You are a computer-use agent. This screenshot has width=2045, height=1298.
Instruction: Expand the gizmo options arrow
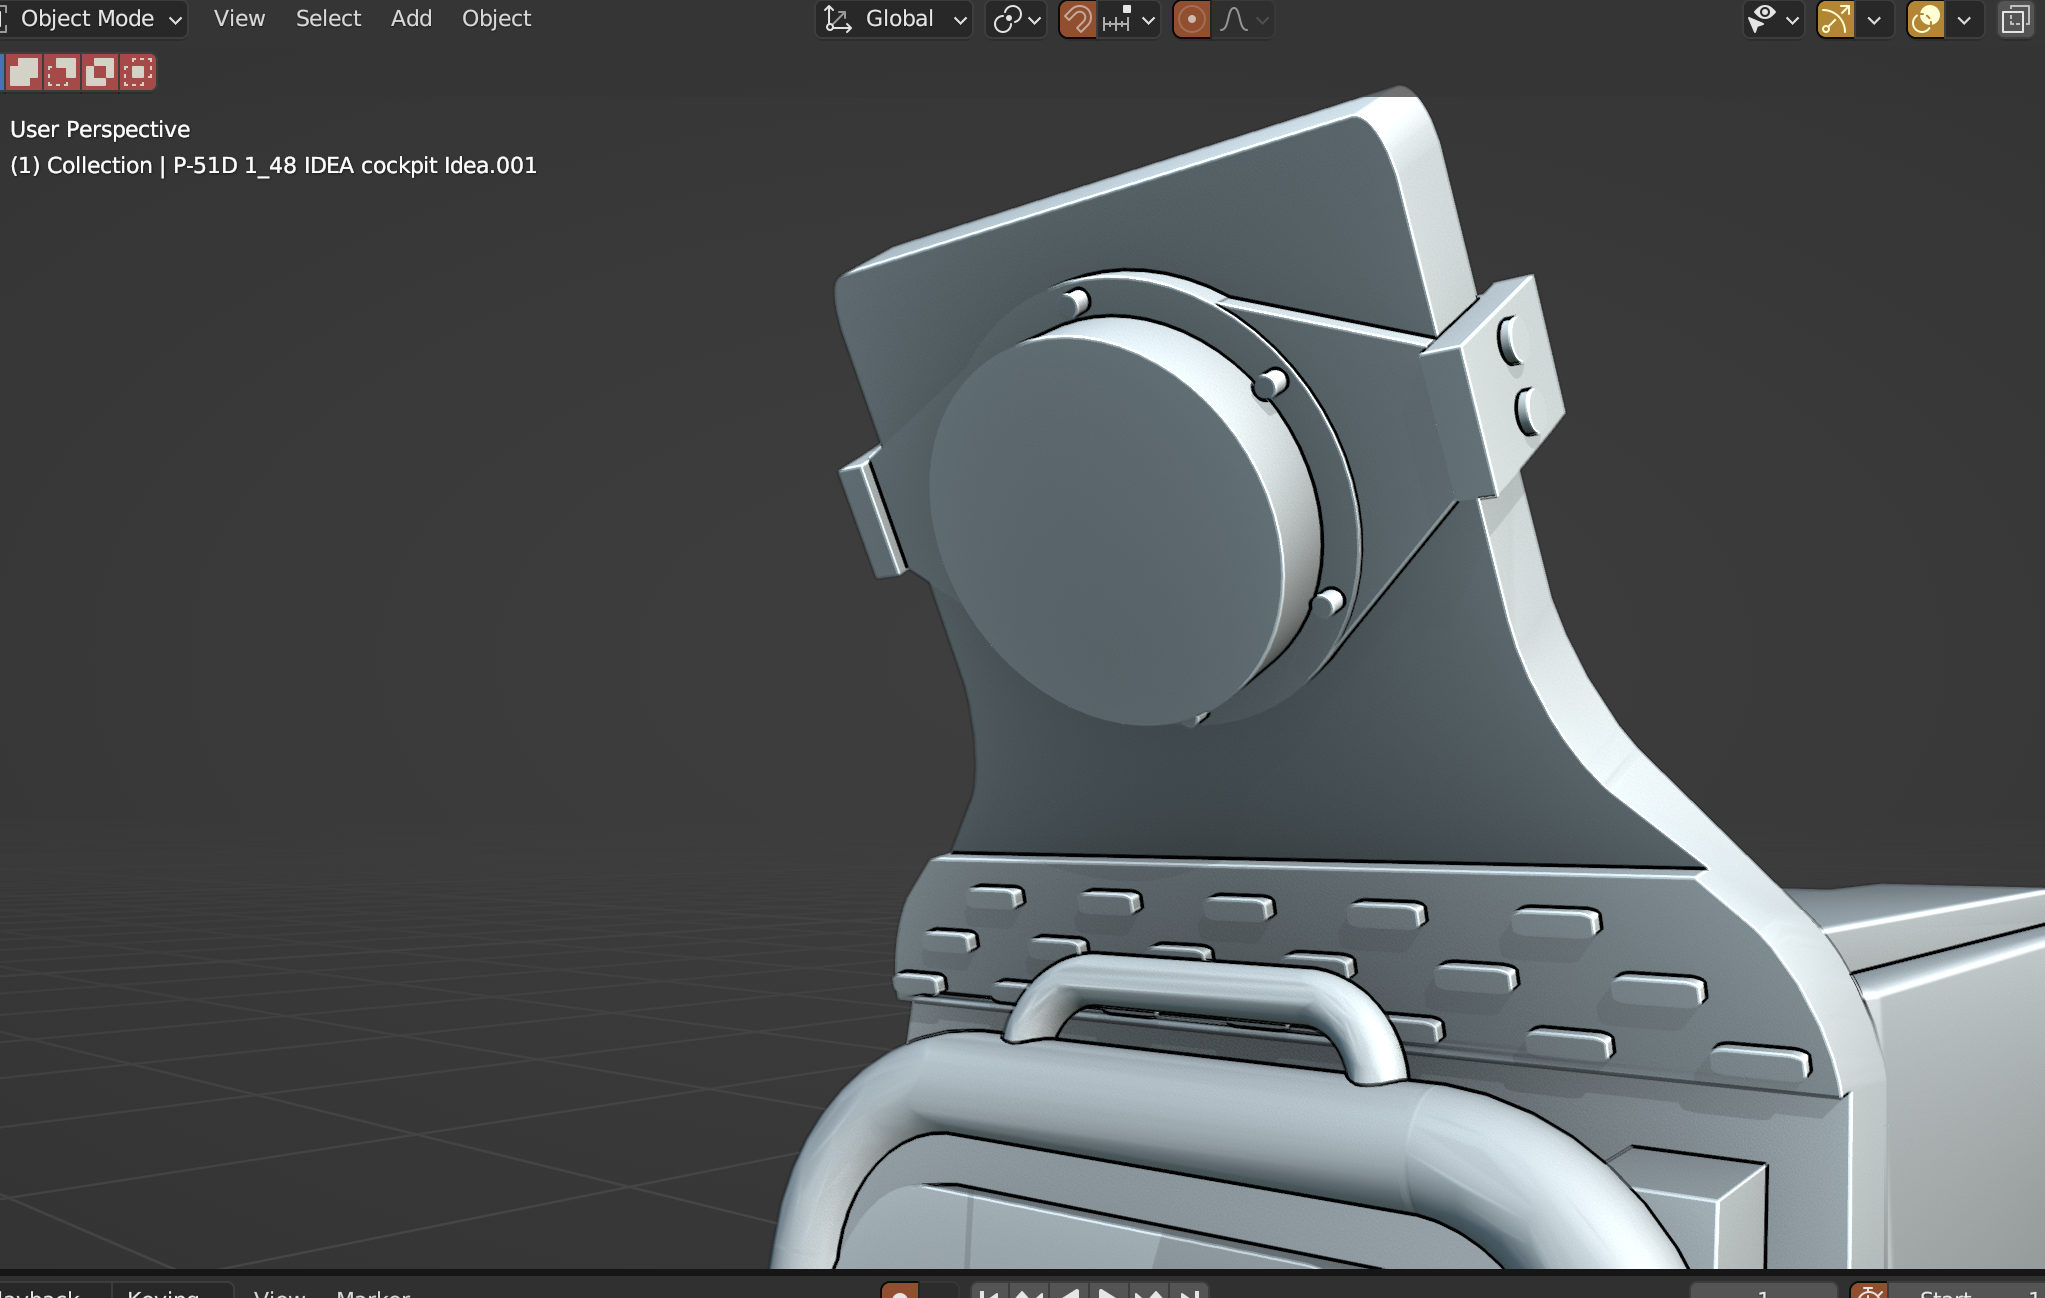click(1874, 19)
